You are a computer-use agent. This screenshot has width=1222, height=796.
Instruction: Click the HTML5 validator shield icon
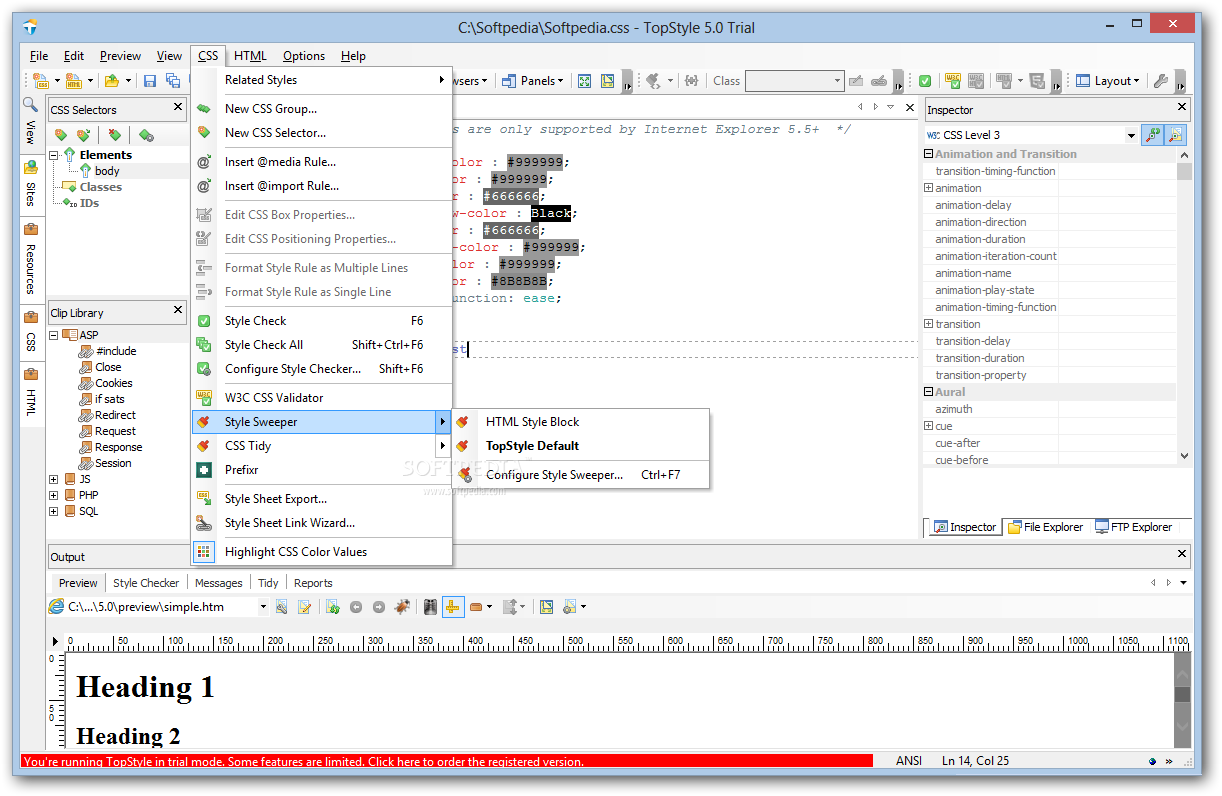click(x=1037, y=81)
